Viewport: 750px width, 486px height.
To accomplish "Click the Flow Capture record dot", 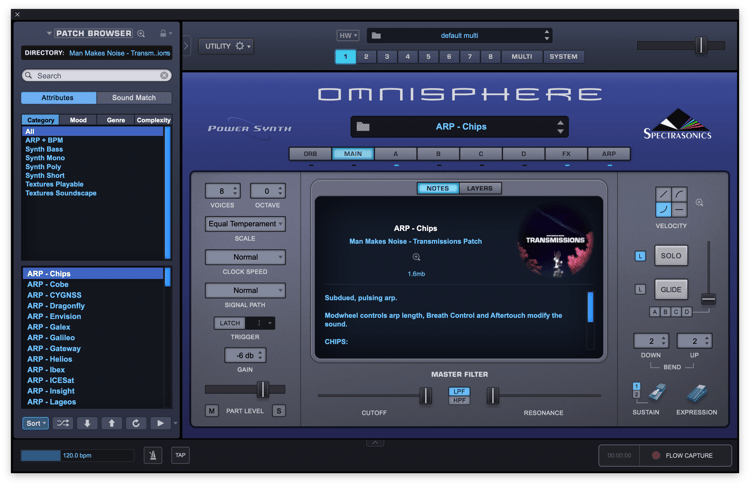I will click(x=656, y=455).
